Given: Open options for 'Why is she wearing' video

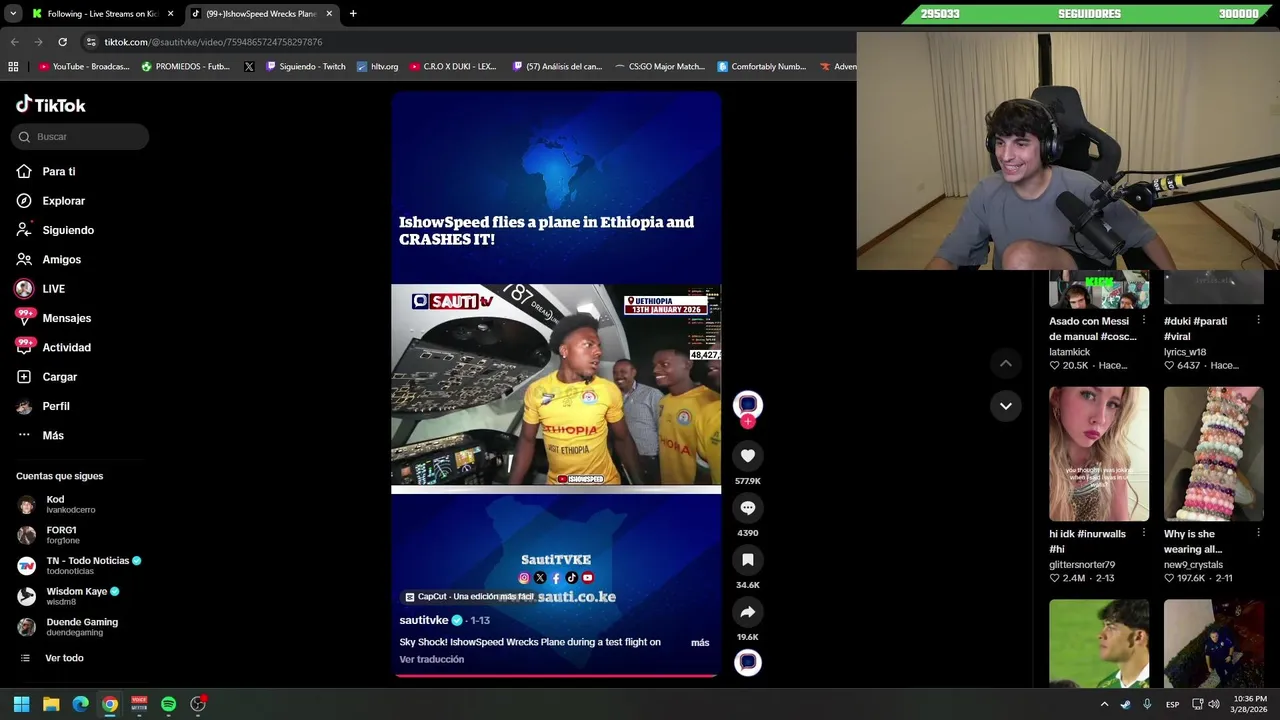Looking at the screenshot, I should click(x=1258, y=534).
